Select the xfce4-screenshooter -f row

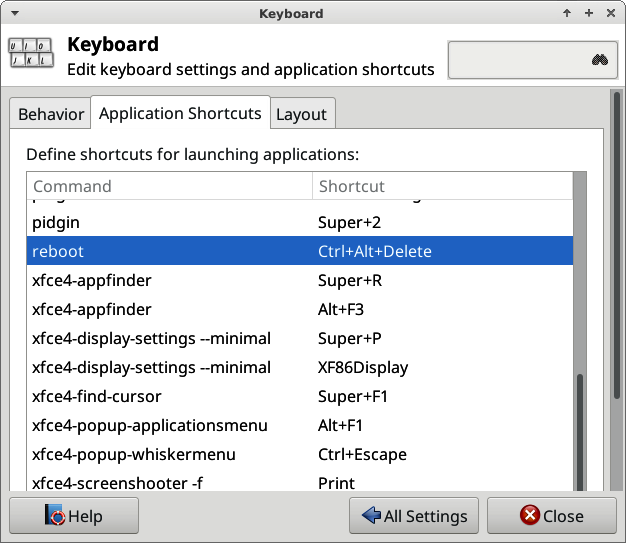tap(299, 482)
